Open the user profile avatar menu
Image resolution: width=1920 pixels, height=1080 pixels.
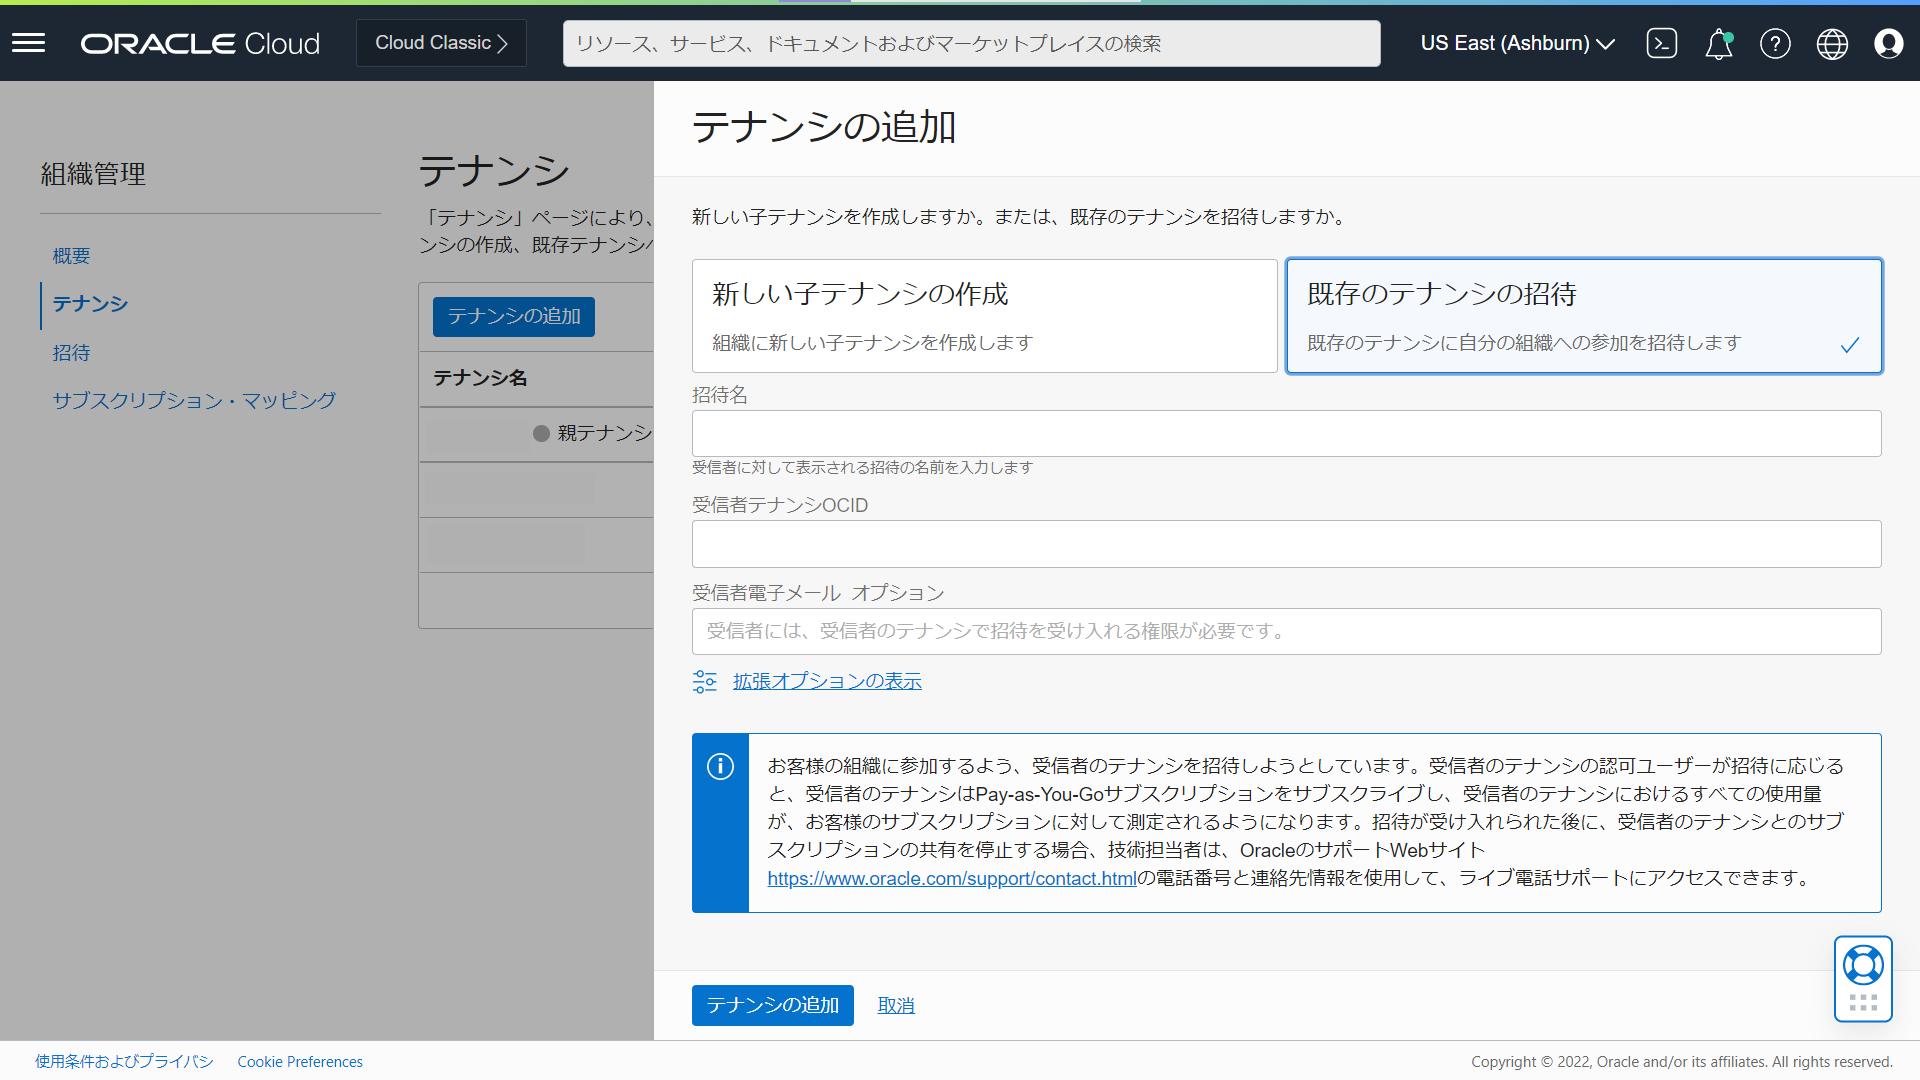click(1888, 44)
